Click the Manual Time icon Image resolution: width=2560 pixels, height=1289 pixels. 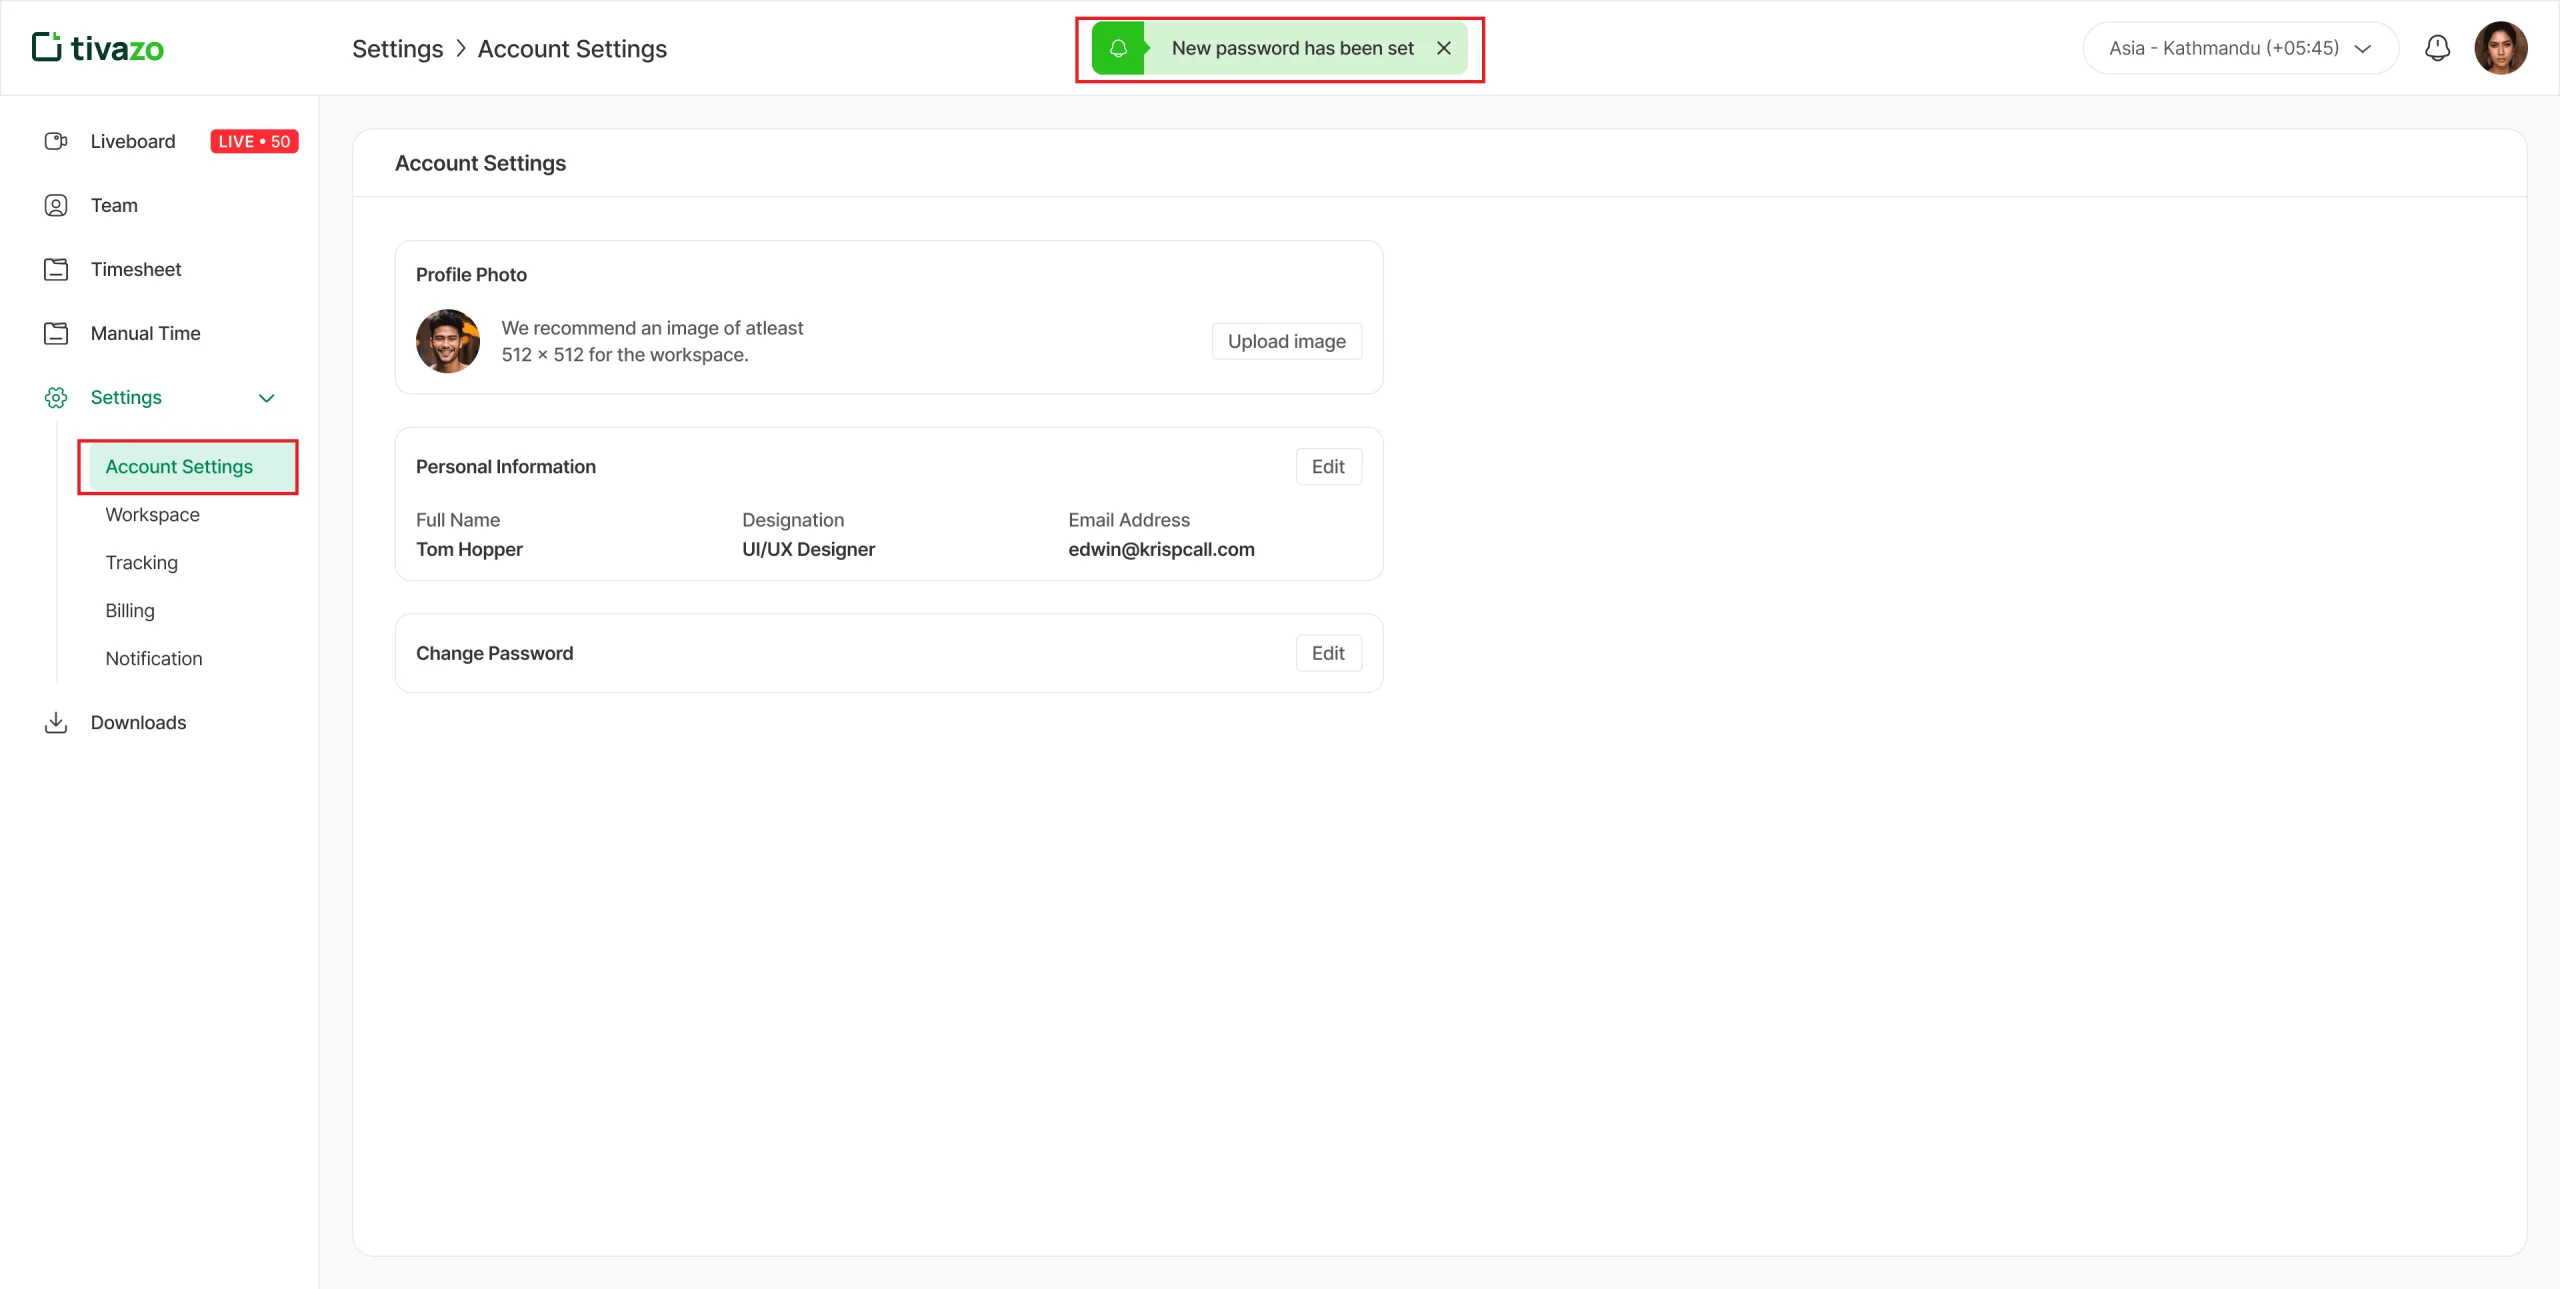point(56,333)
